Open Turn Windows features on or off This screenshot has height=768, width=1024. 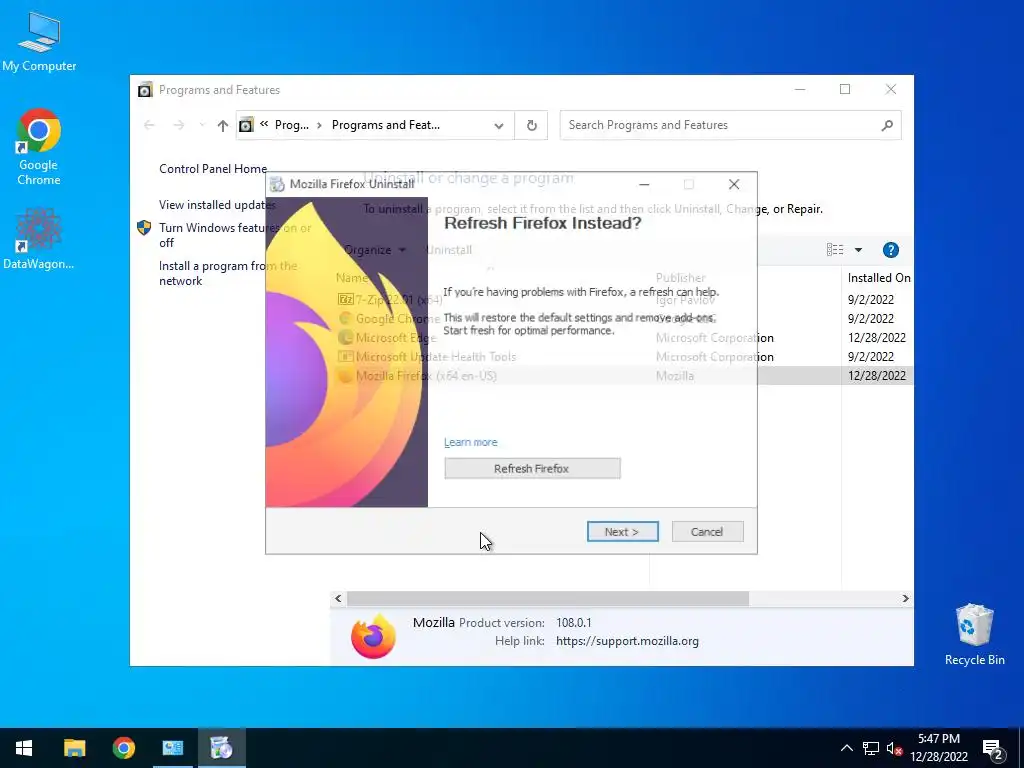point(235,235)
